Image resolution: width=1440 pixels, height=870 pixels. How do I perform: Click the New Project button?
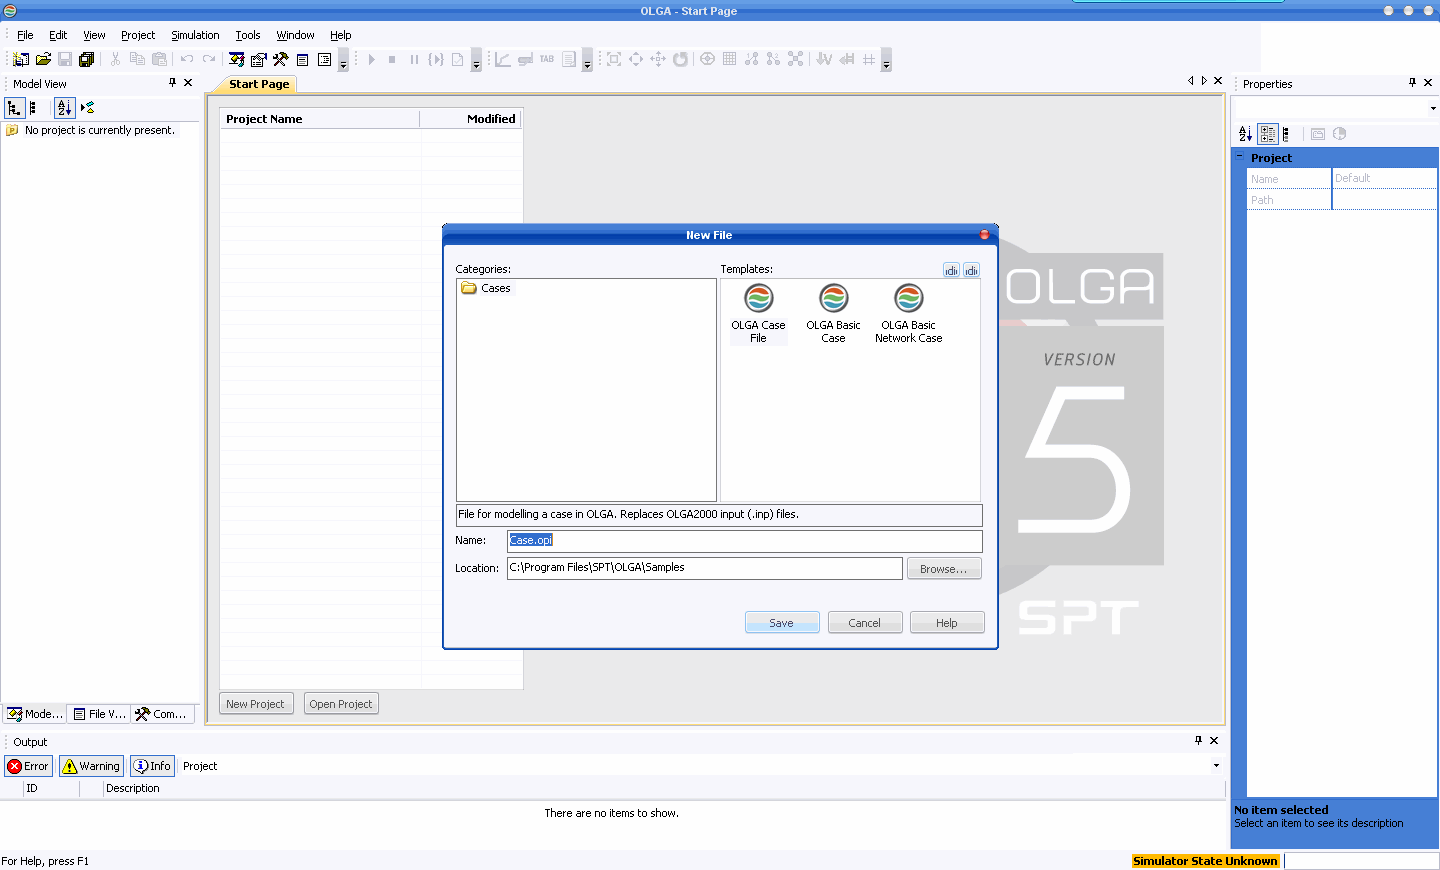tap(256, 704)
